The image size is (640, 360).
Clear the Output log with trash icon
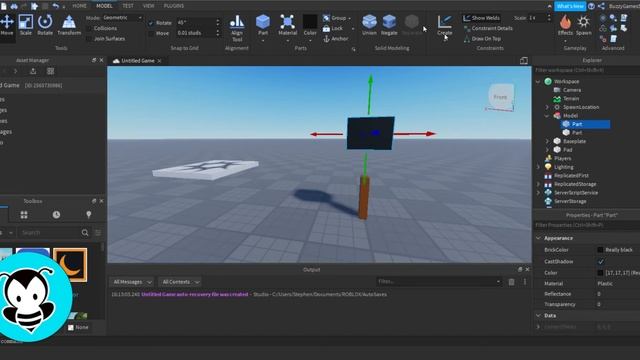click(511, 282)
